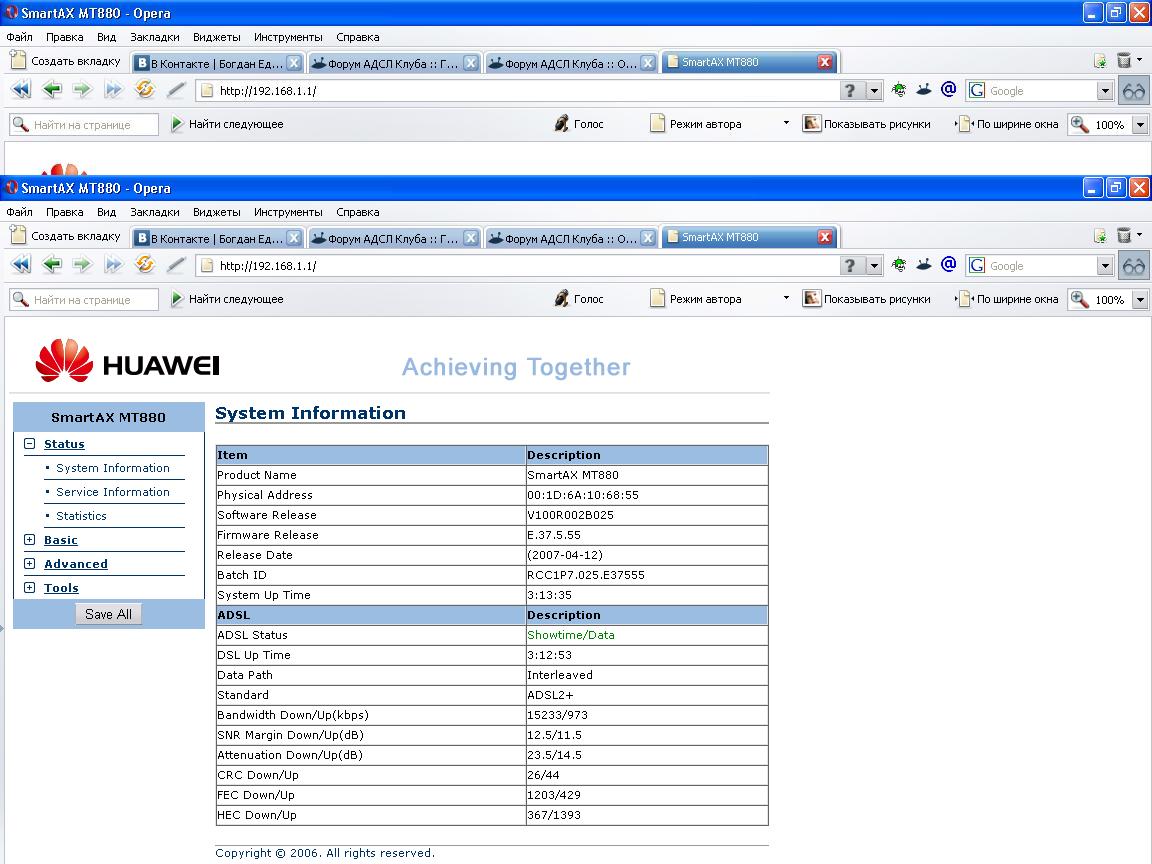1152x864 pixels.
Task: Click the Voice (Голос) button in front window
Action: [579, 299]
